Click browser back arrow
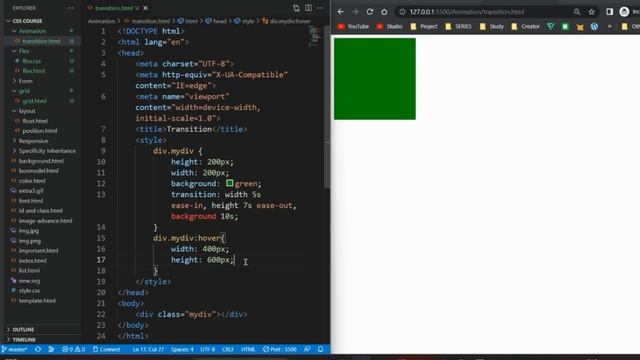The height and width of the screenshot is (360, 640). coord(340,12)
